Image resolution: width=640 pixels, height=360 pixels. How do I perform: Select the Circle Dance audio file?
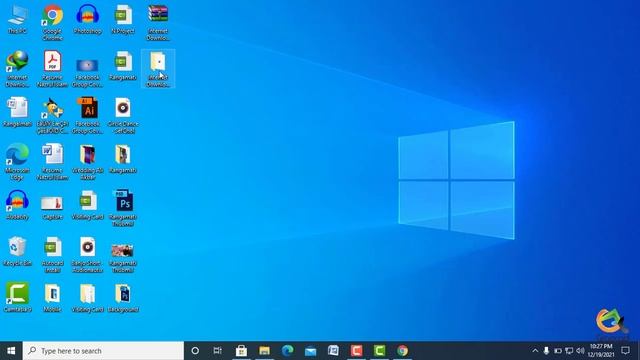click(123, 115)
